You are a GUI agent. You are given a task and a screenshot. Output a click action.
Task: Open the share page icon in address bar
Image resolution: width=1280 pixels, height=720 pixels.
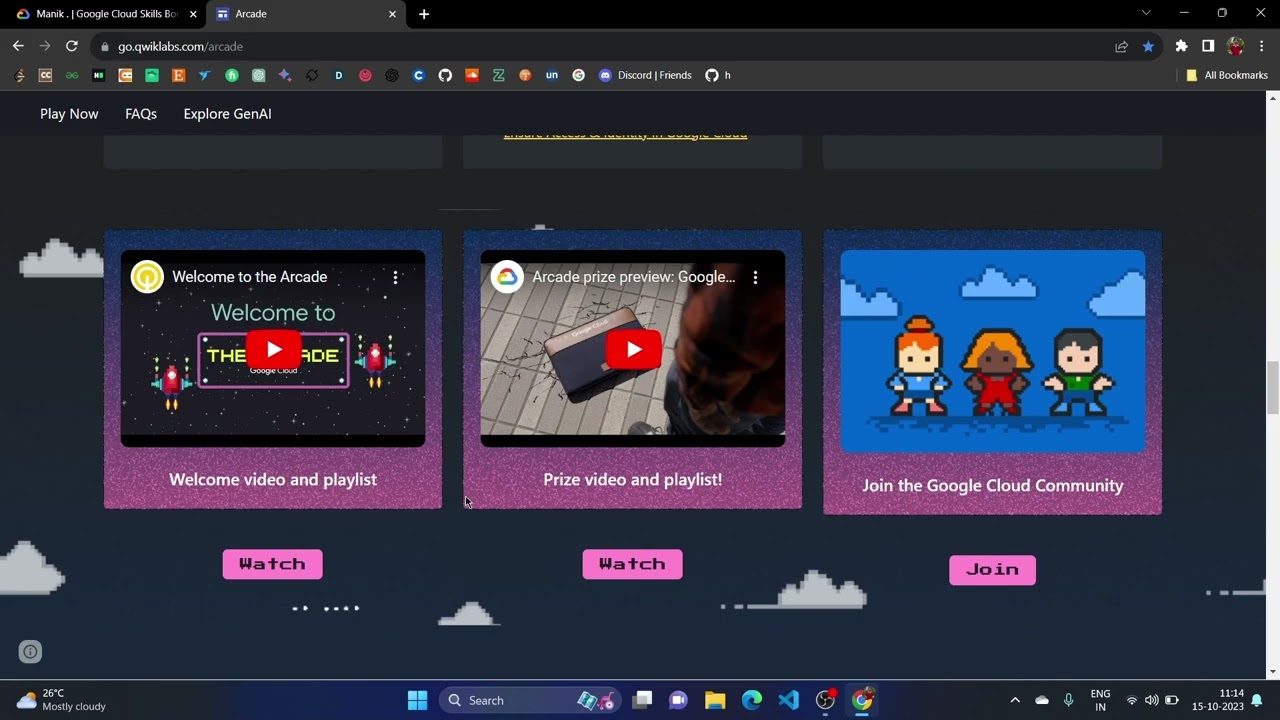[x=1122, y=46]
